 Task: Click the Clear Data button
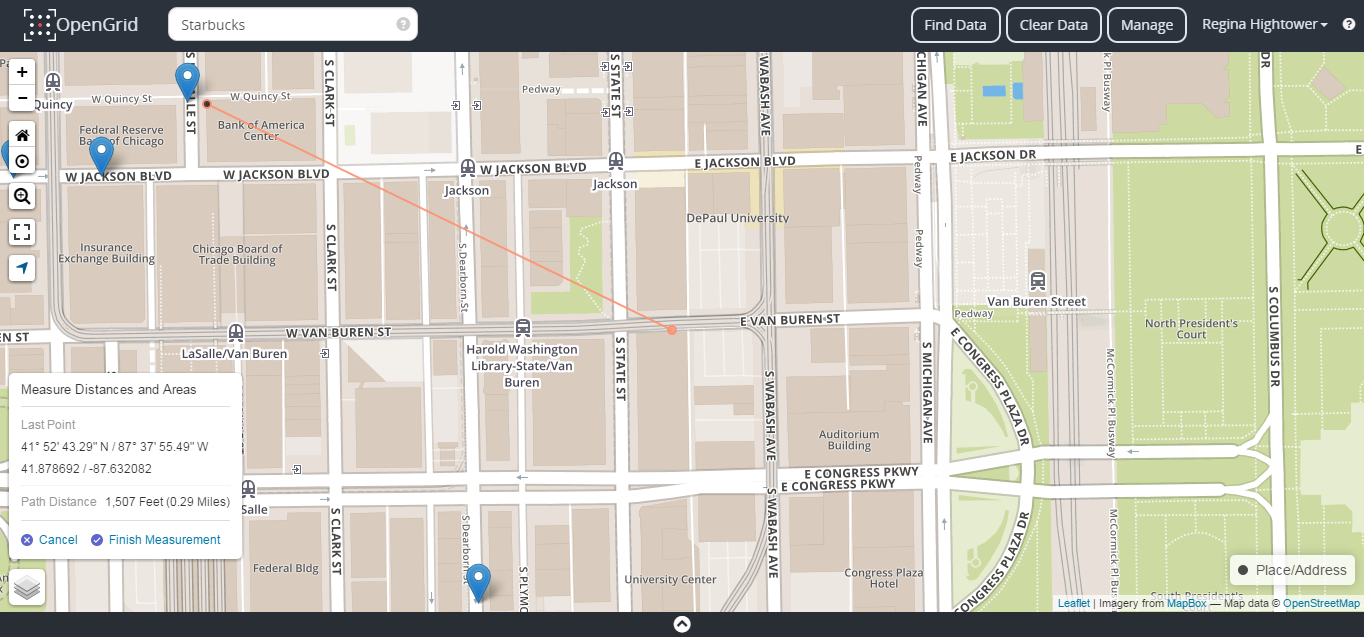[x=1053, y=25]
